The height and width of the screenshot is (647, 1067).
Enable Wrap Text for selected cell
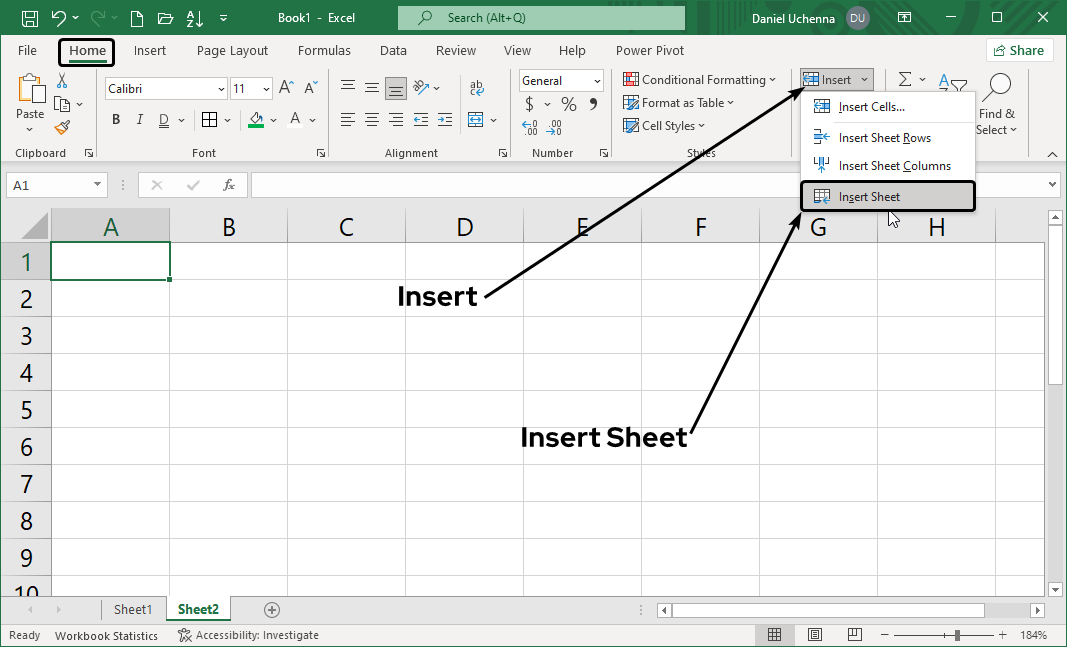pos(477,88)
